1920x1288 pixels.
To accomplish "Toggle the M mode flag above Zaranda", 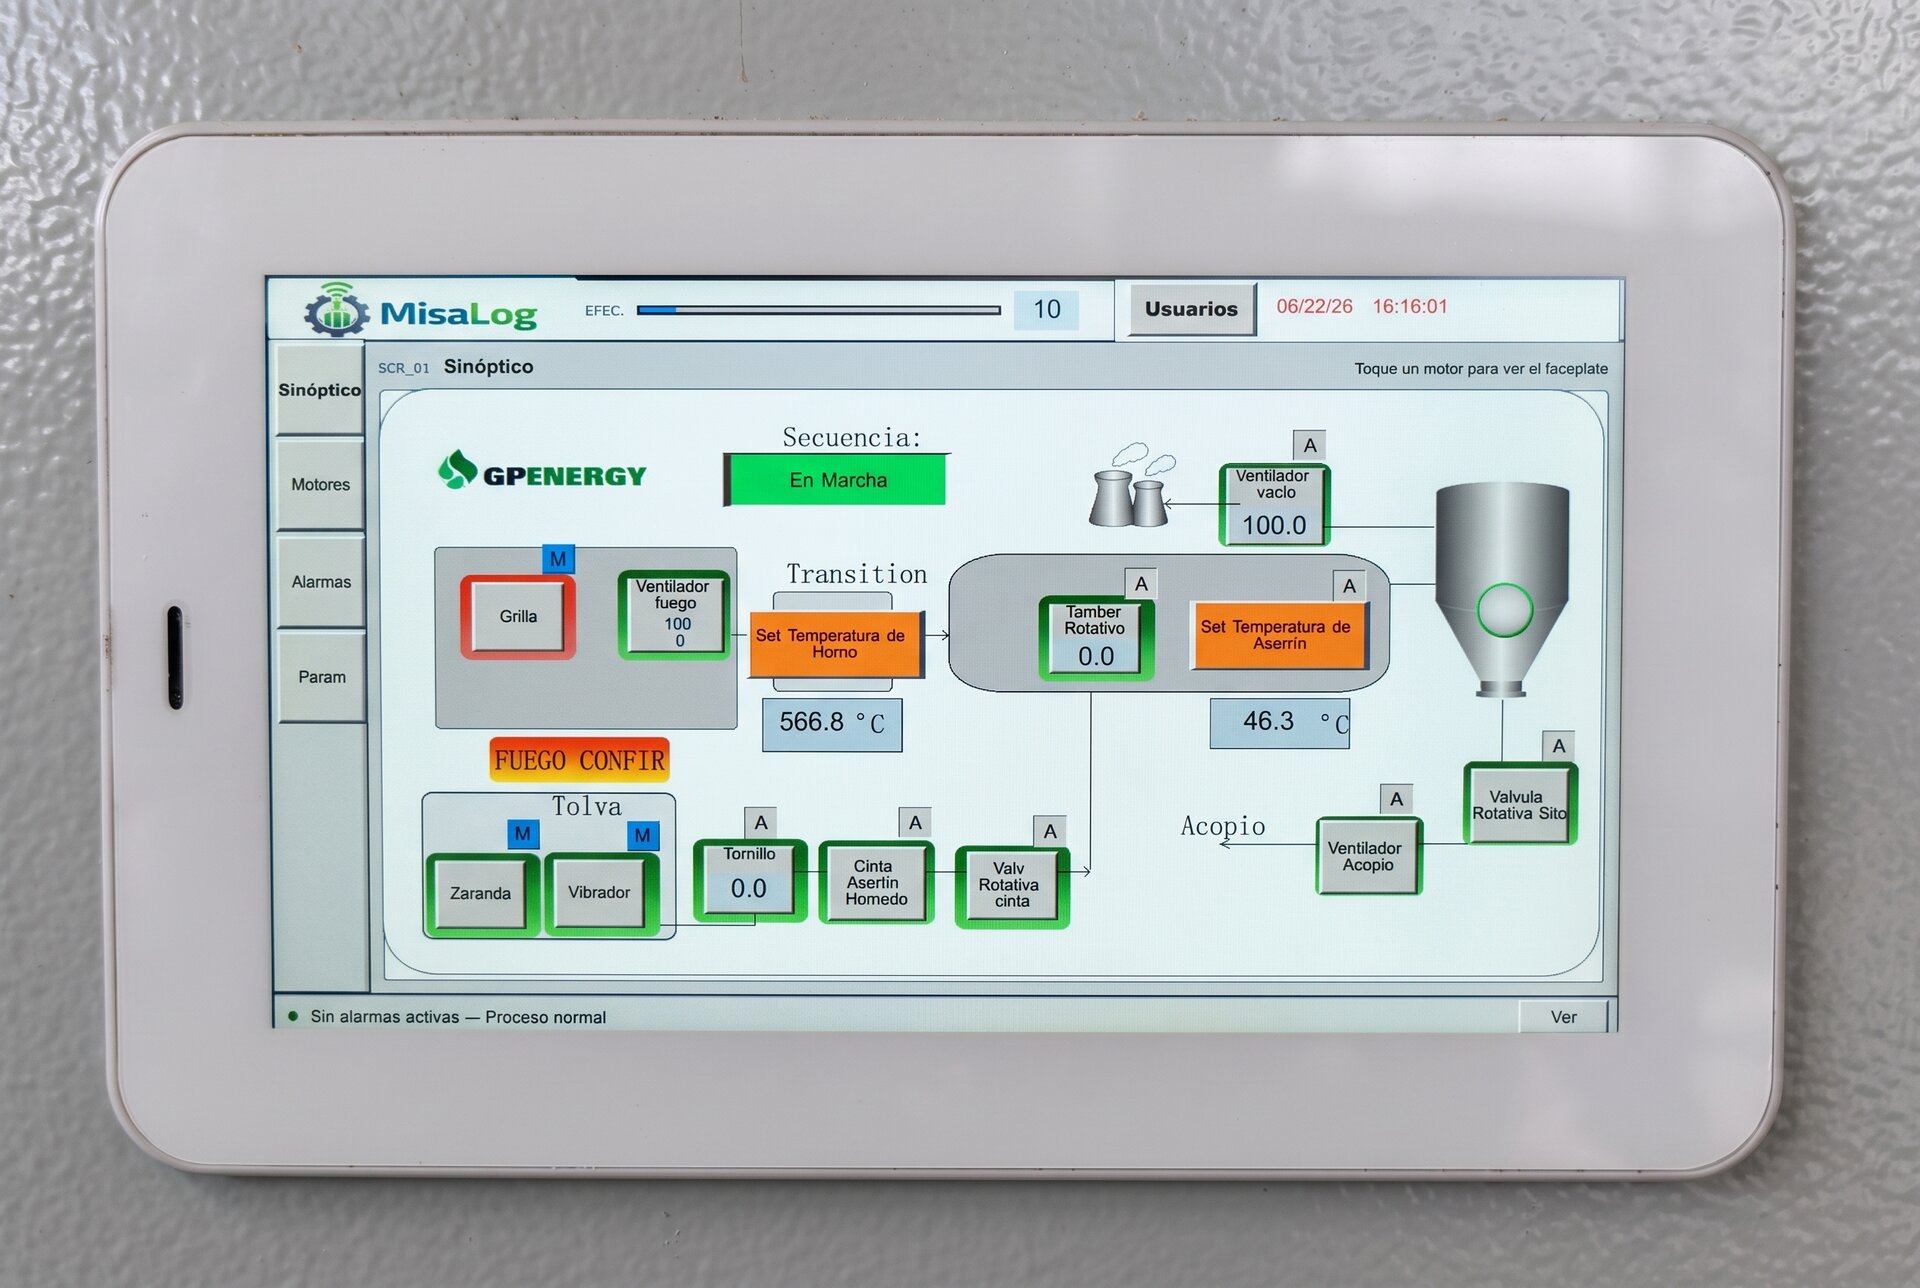I will [522, 833].
